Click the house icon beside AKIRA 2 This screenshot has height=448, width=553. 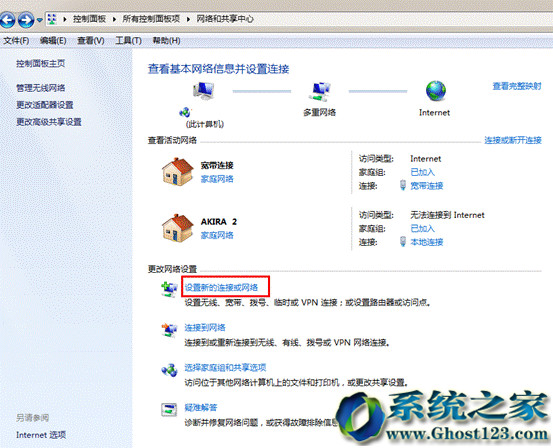click(177, 228)
